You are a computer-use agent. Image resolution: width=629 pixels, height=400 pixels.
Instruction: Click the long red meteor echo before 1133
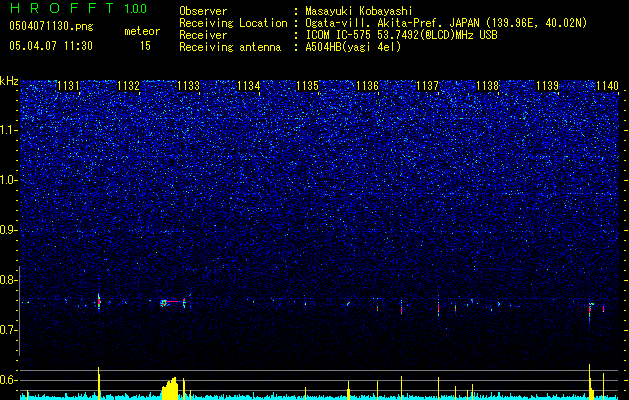click(173, 301)
